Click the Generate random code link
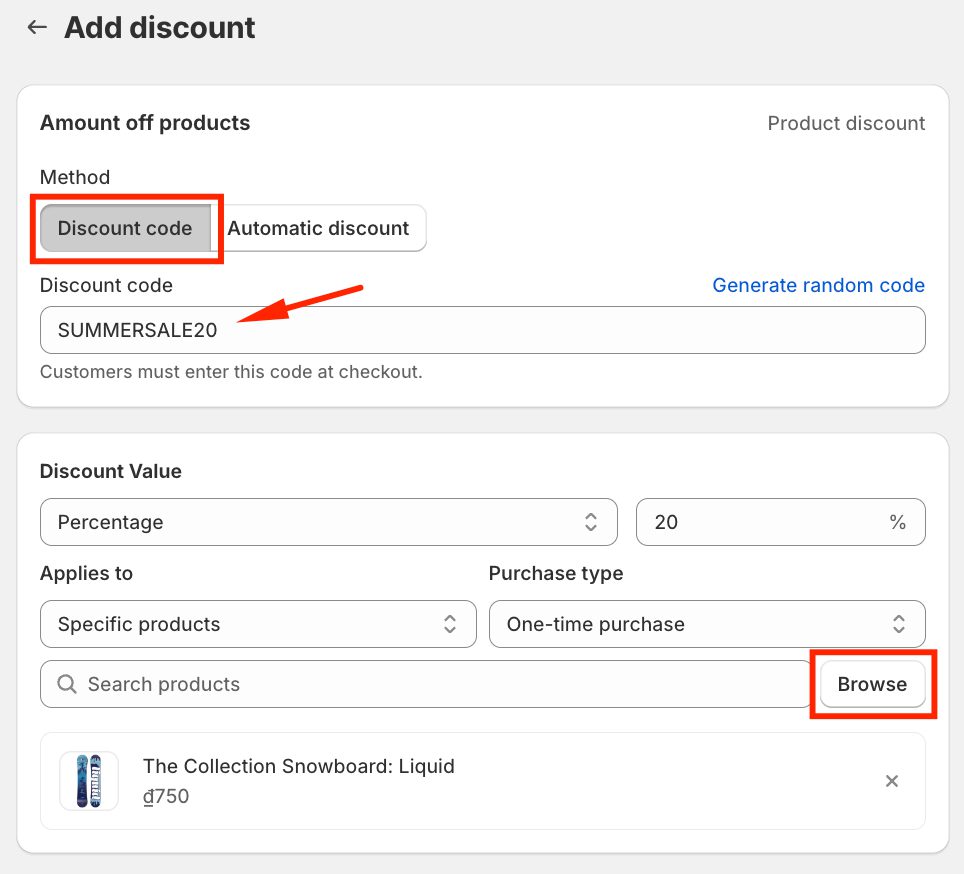This screenshot has width=964, height=874. [818, 285]
